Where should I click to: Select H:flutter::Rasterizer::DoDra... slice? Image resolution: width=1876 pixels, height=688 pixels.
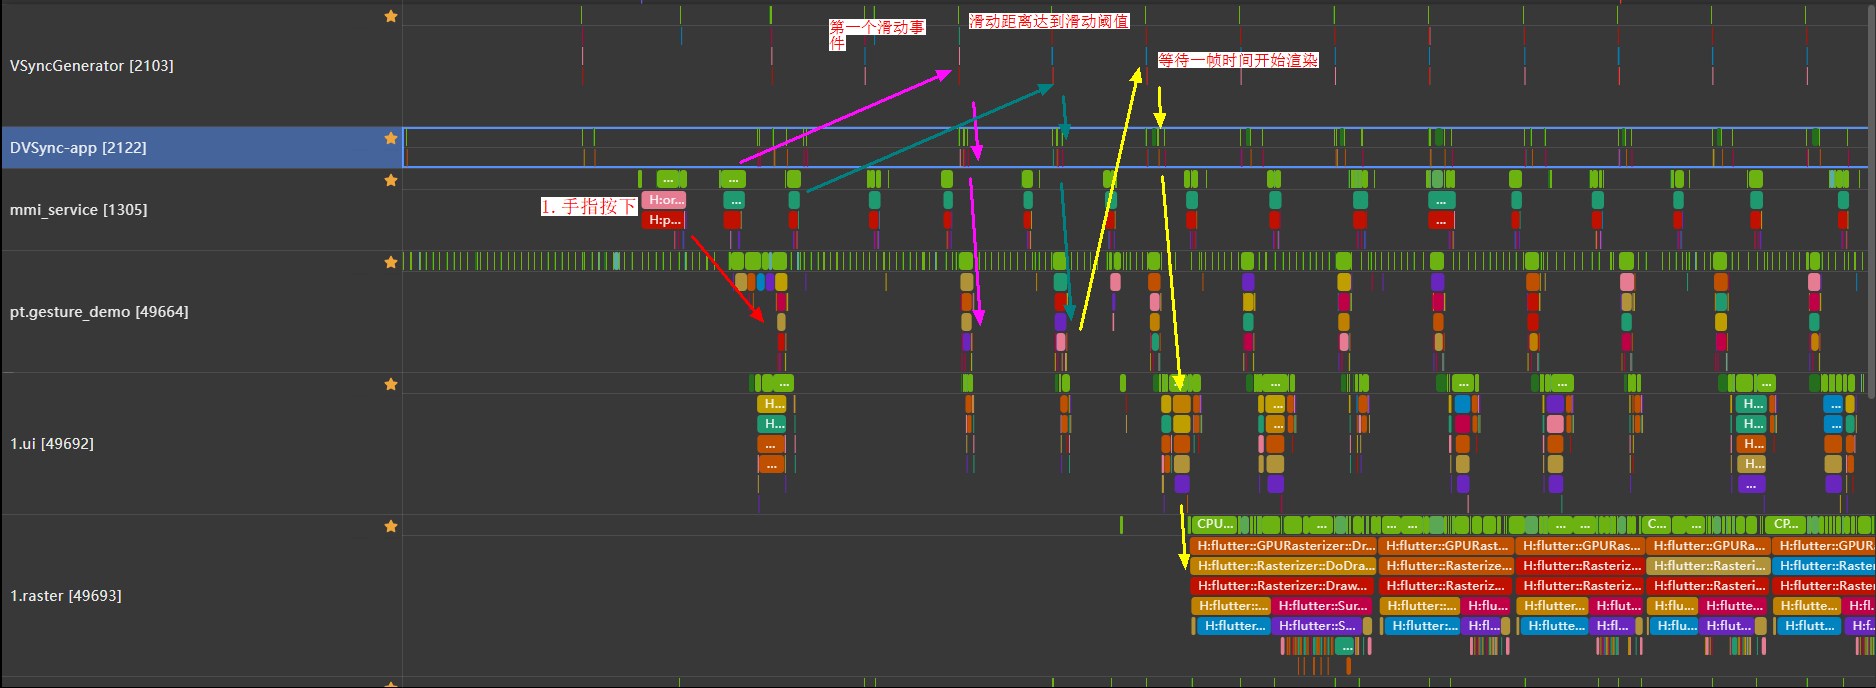[x=1284, y=566]
